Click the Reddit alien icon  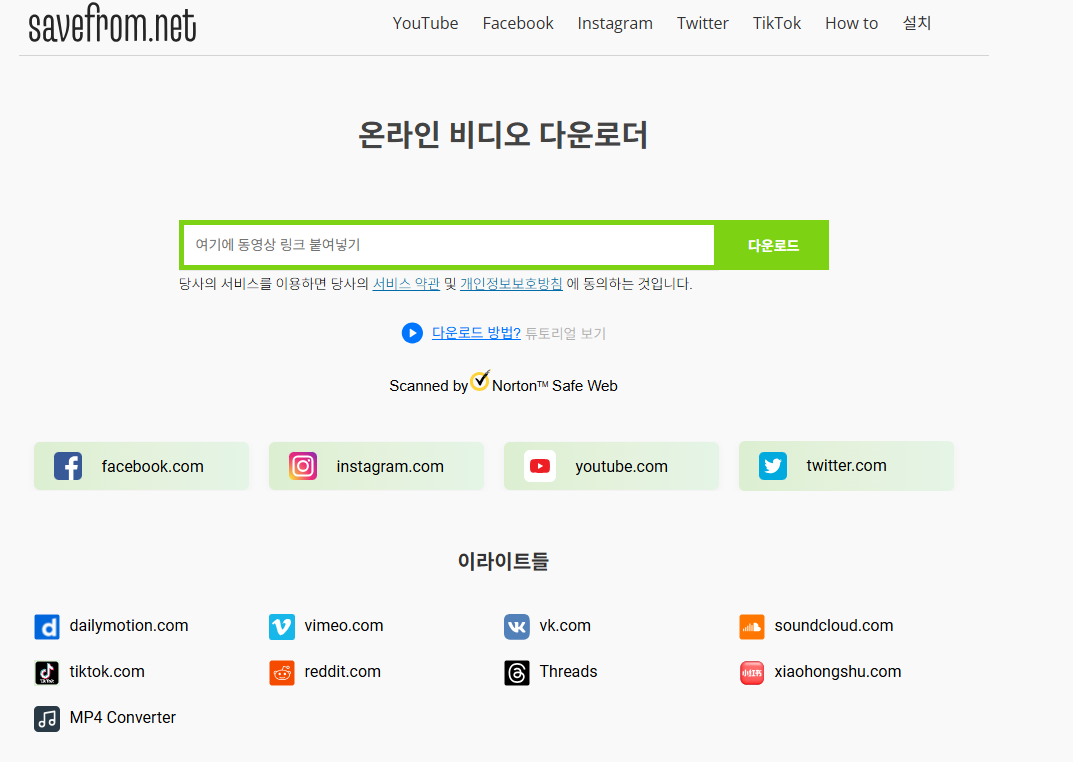tap(282, 672)
